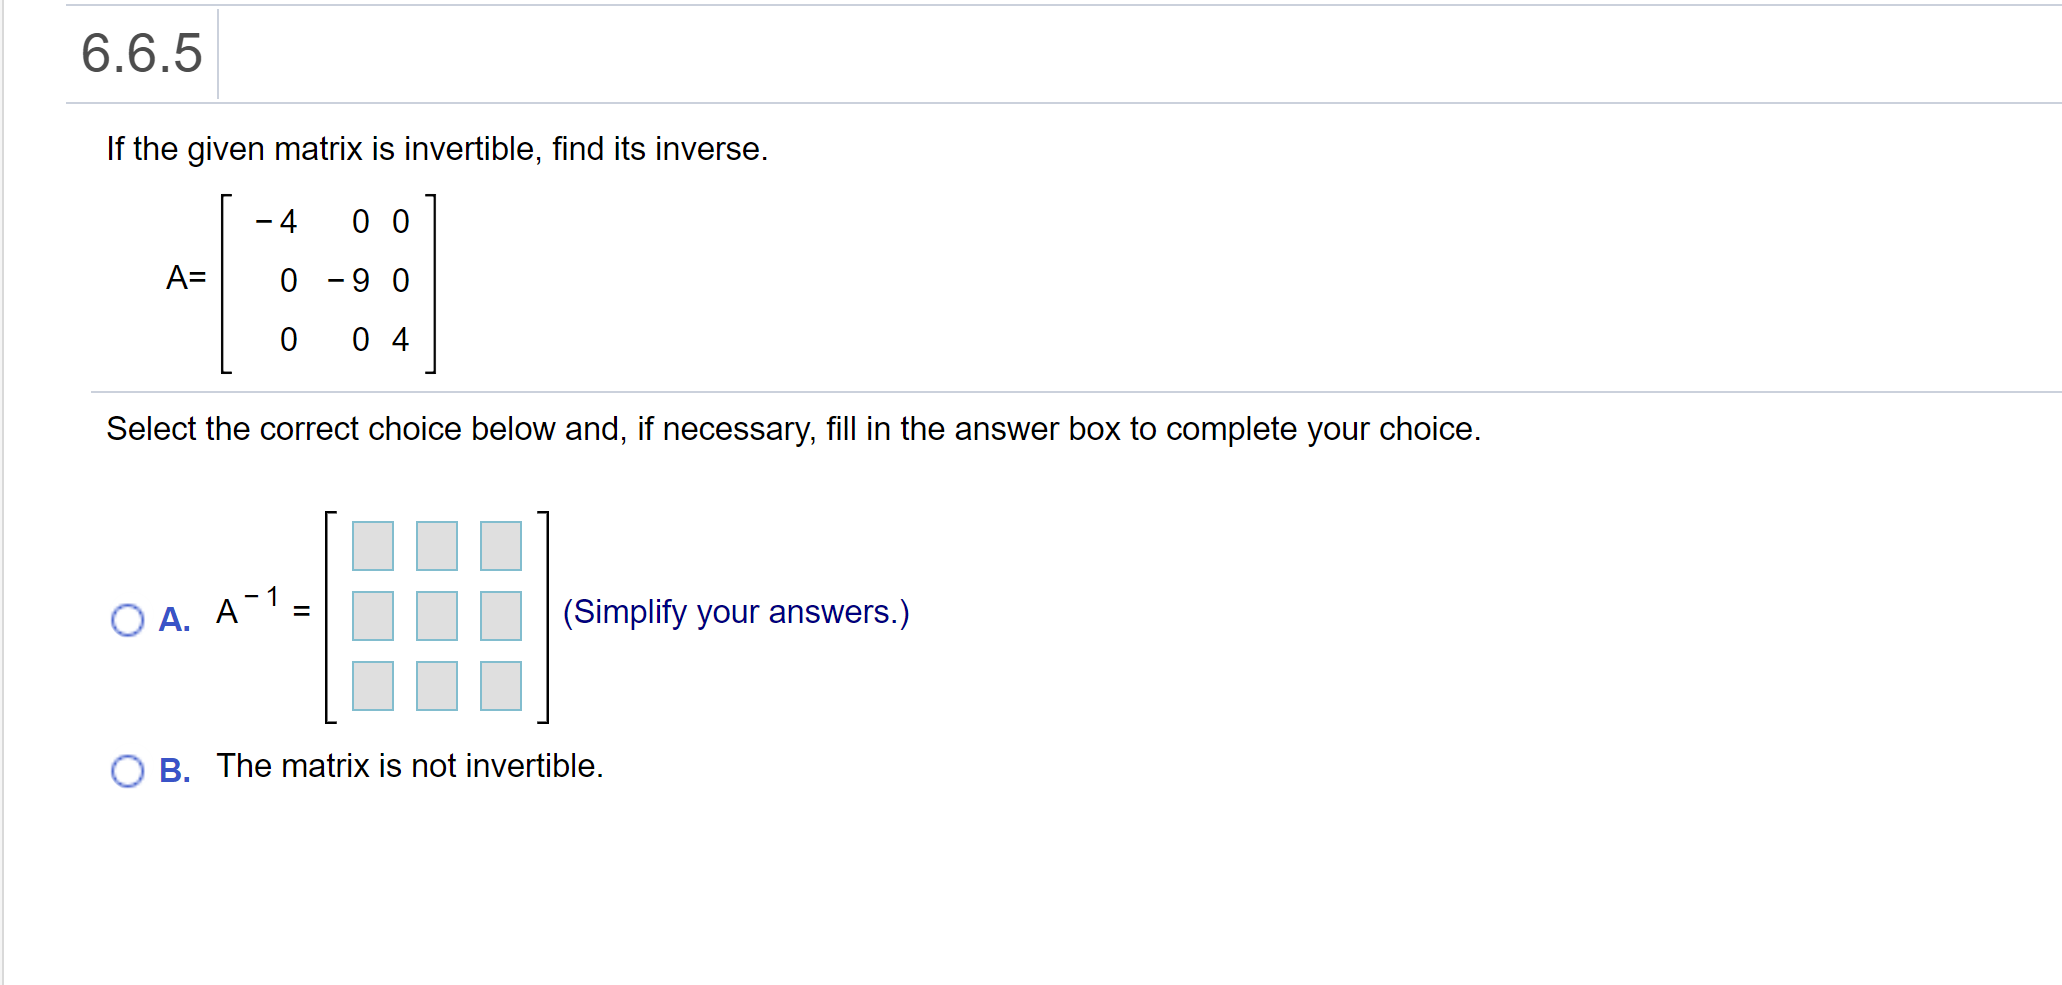Select radio button for choice B
This screenshot has width=2062, height=985.
pos(128,771)
